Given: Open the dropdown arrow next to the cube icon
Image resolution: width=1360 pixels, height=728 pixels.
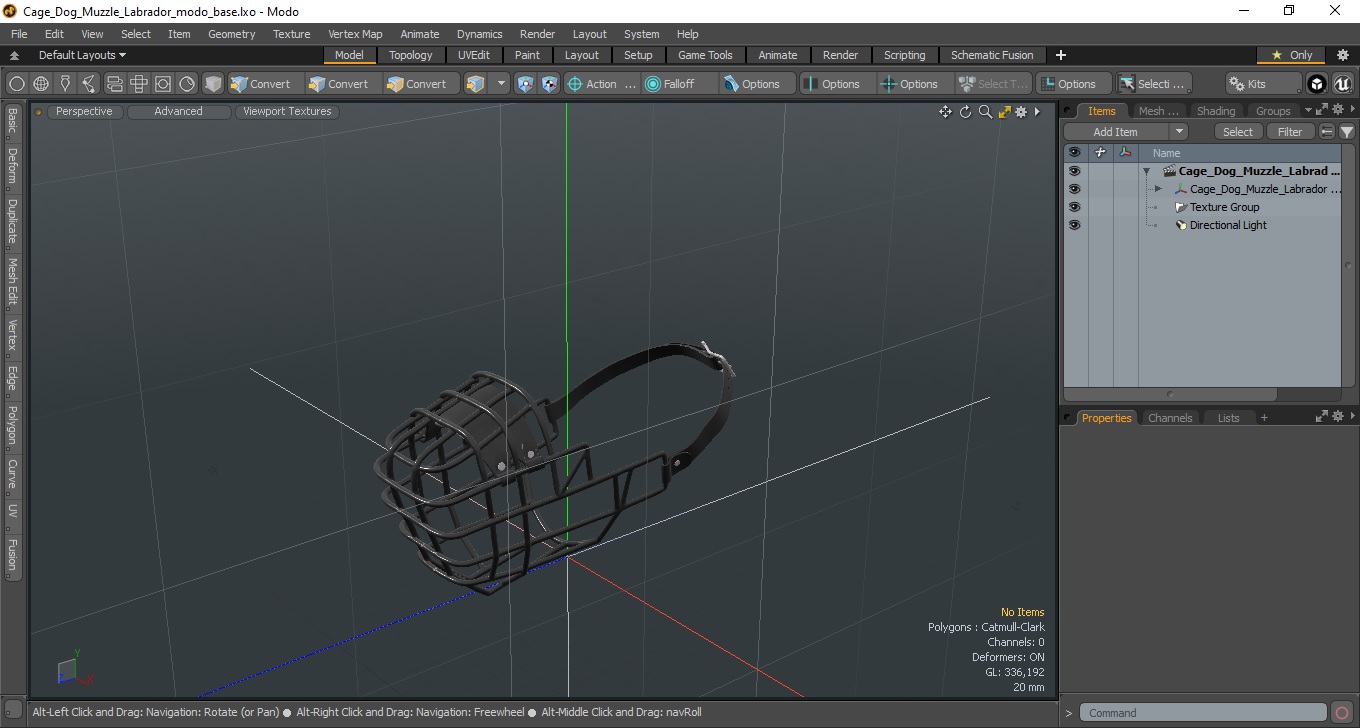Looking at the screenshot, I should [x=501, y=84].
